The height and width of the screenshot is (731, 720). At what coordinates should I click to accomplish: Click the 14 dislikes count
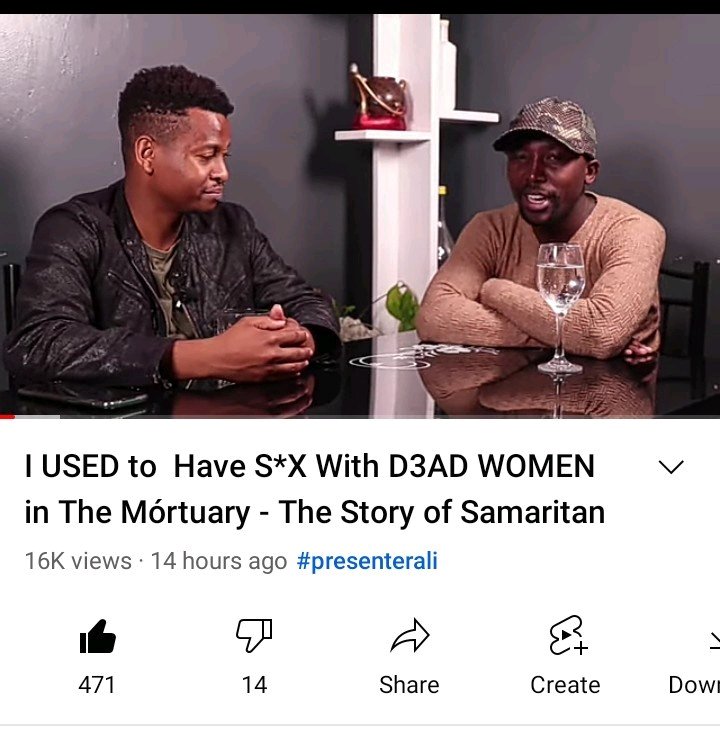tap(254, 685)
